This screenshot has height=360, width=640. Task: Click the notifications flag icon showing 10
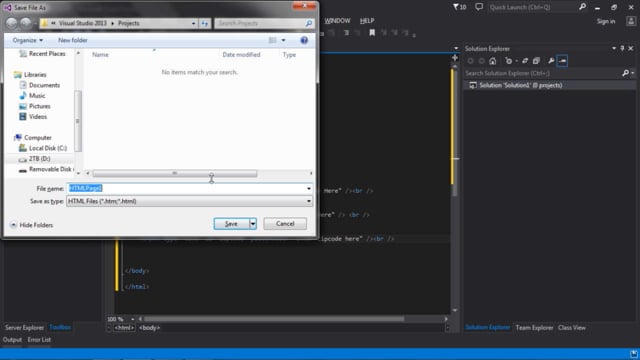[x=459, y=7]
